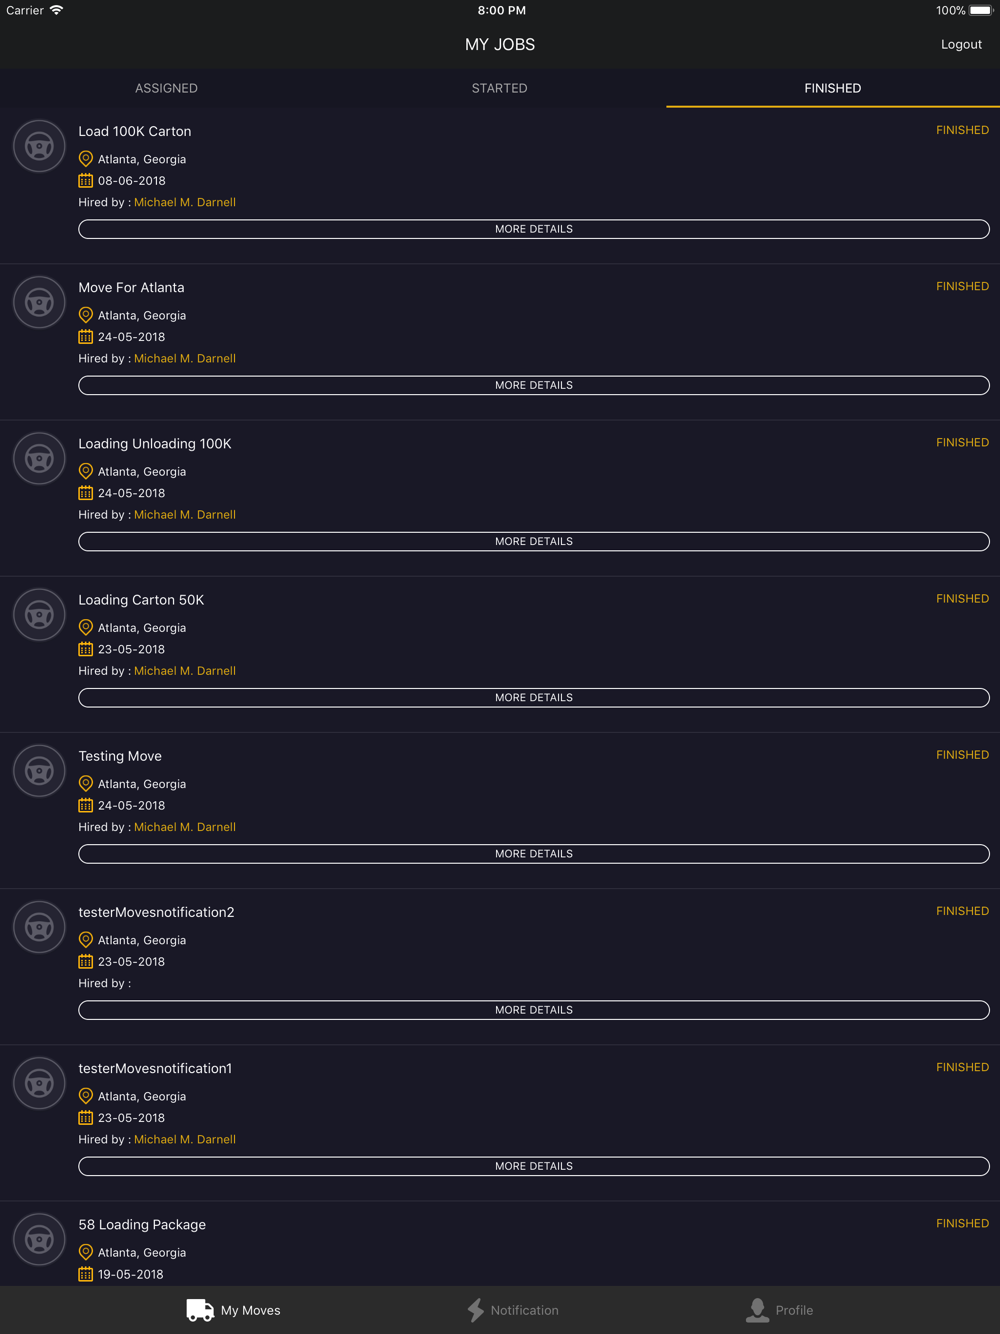The height and width of the screenshot is (1334, 1000).
Task: Switch to the STARTED tab
Action: point(499,88)
